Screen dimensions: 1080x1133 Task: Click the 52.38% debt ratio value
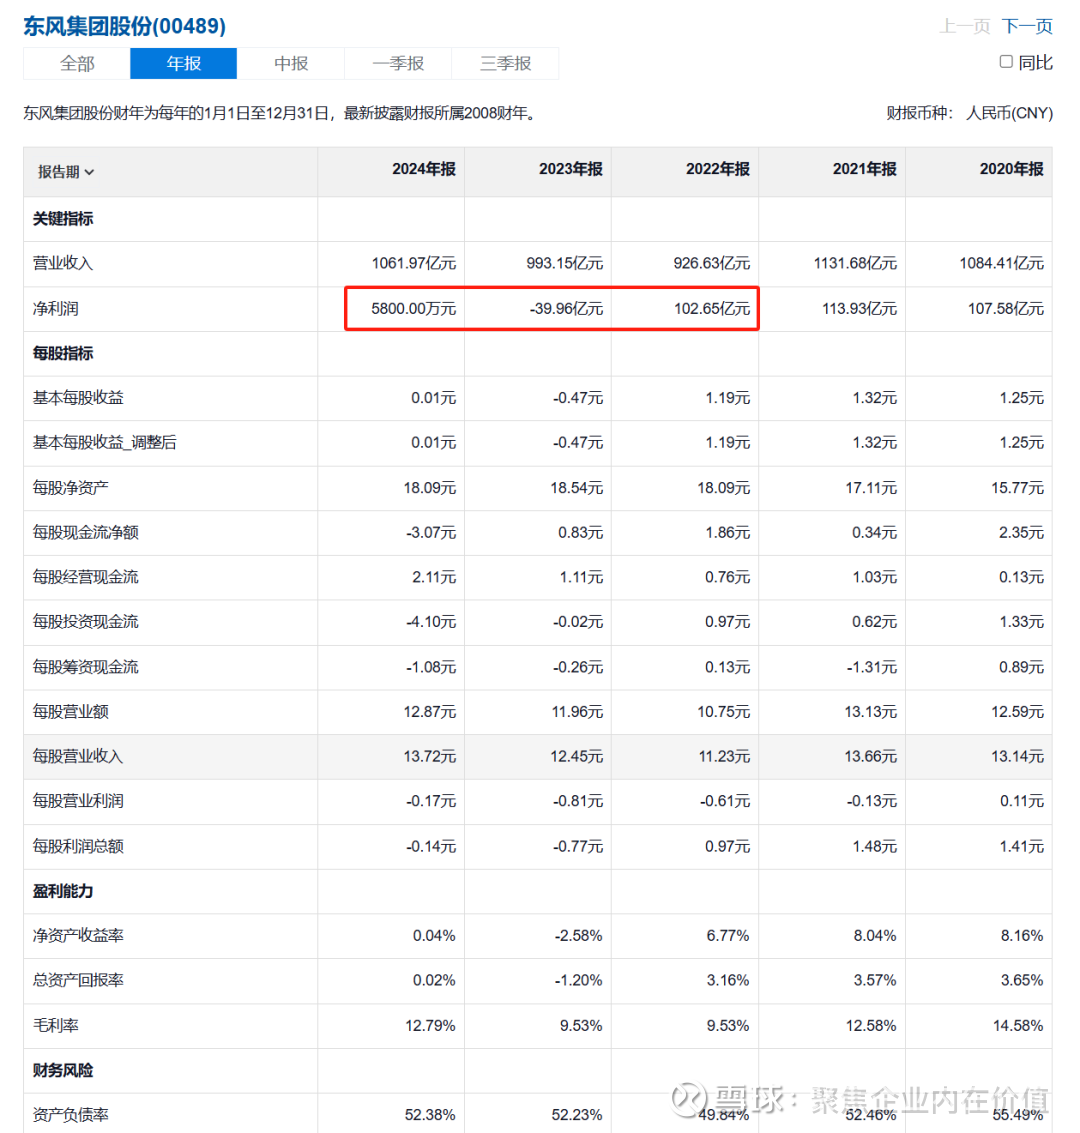(x=431, y=1115)
